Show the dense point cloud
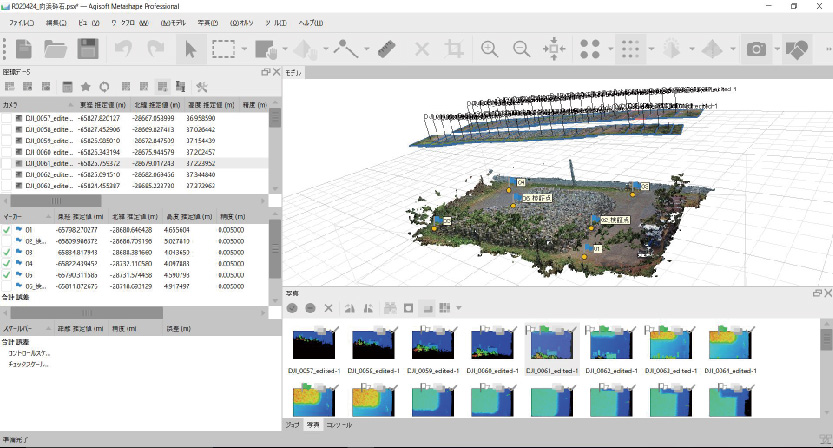 630,49
